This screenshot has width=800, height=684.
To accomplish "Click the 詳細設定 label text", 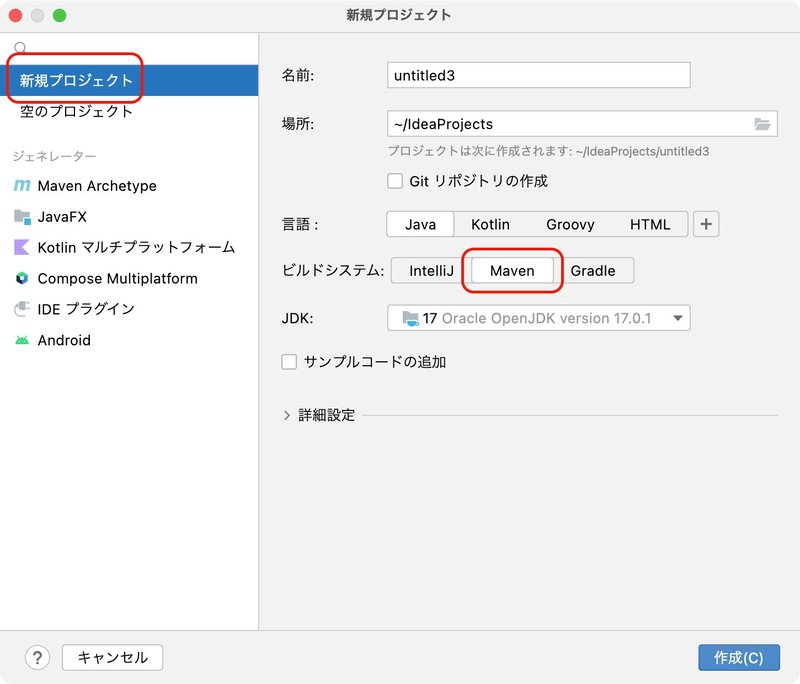I will [x=327, y=415].
